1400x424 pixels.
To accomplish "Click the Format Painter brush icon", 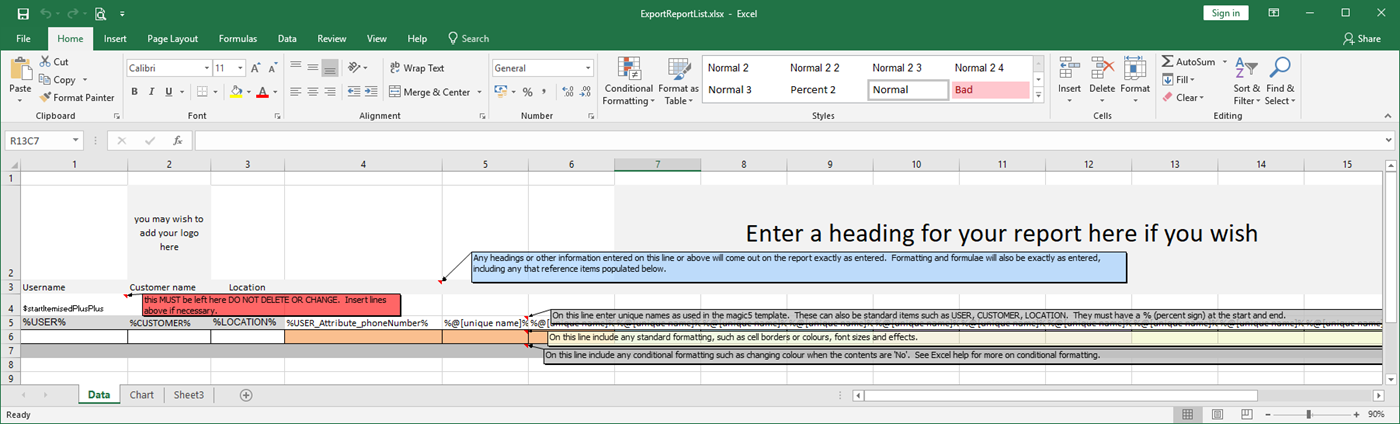I will click(46, 98).
